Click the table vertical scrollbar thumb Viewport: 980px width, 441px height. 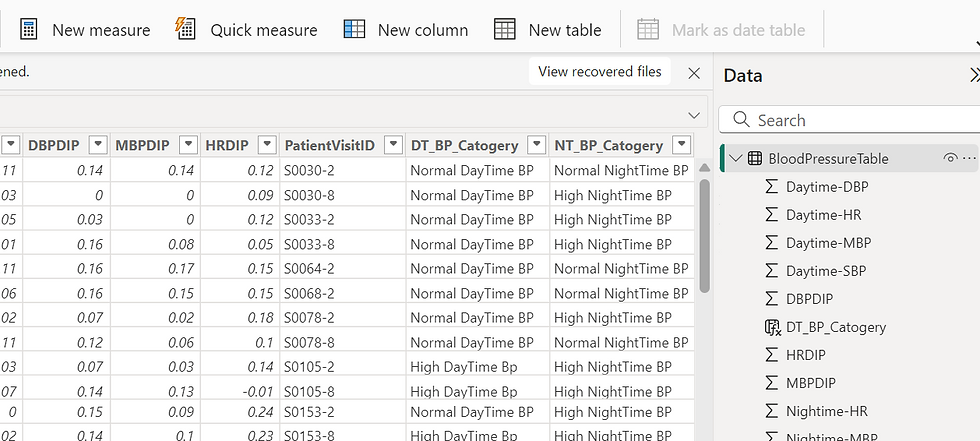point(704,235)
